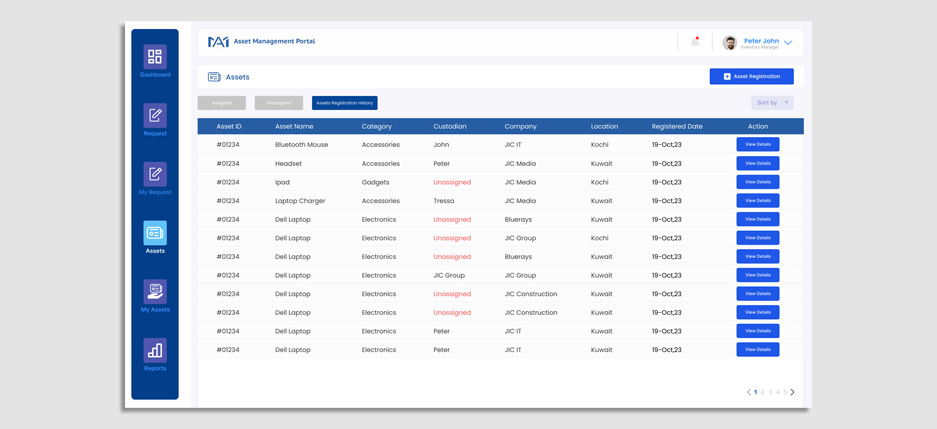View Details for the Bluetooth Mouse row
The height and width of the screenshot is (429, 937).
click(x=757, y=145)
